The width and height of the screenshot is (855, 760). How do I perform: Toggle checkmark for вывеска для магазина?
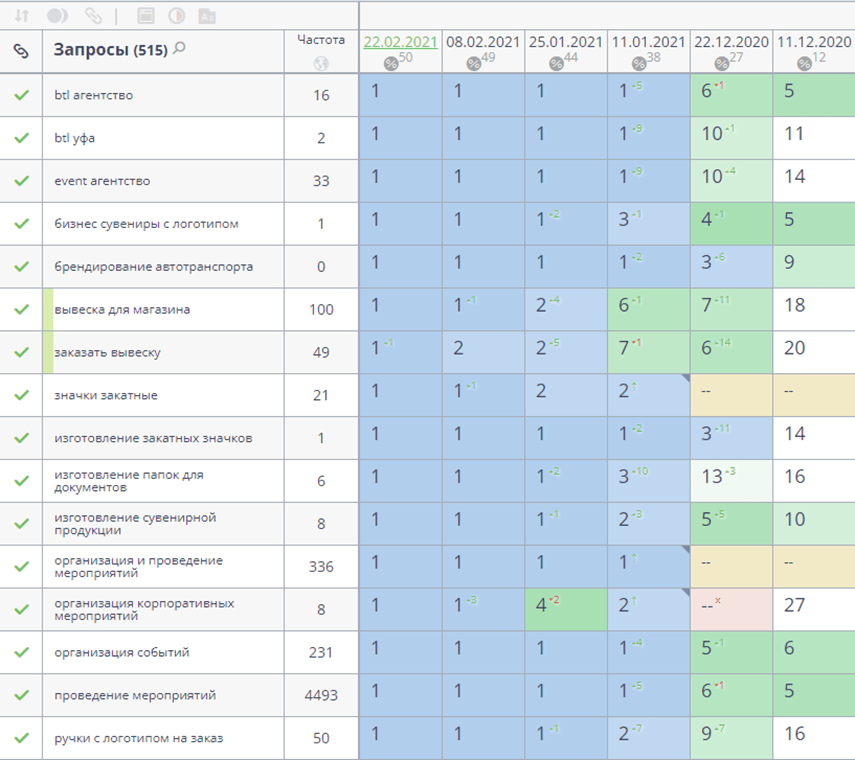point(21,309)
